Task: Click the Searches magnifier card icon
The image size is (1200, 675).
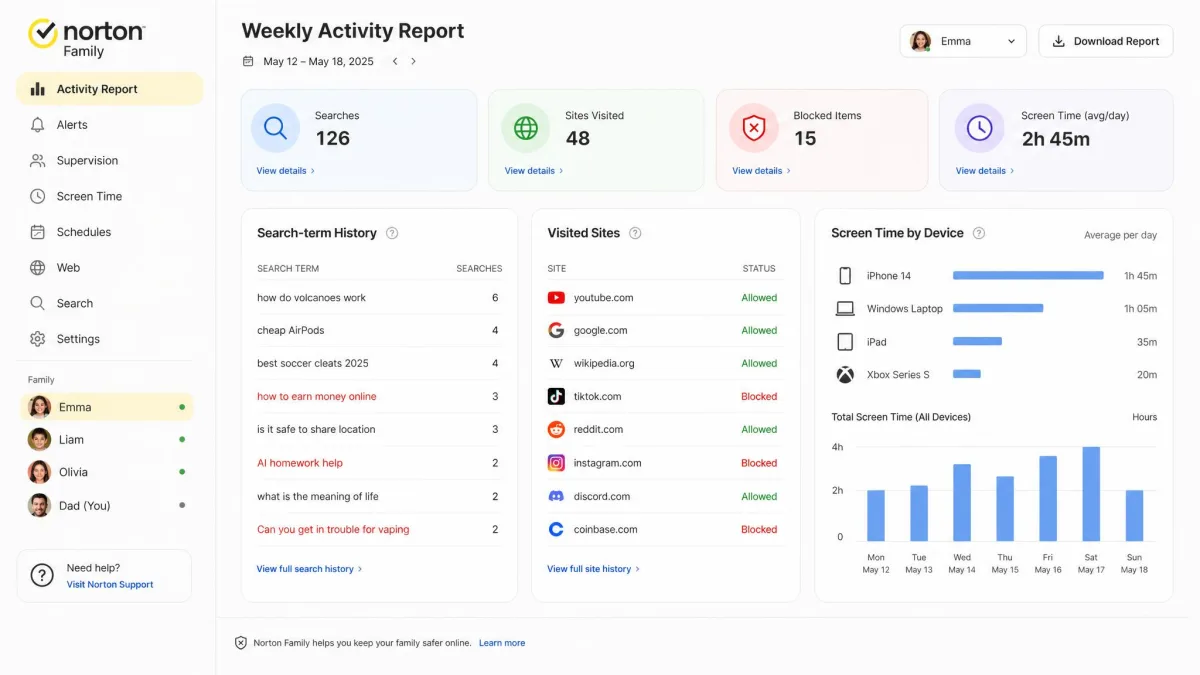Action: (275, 128)
